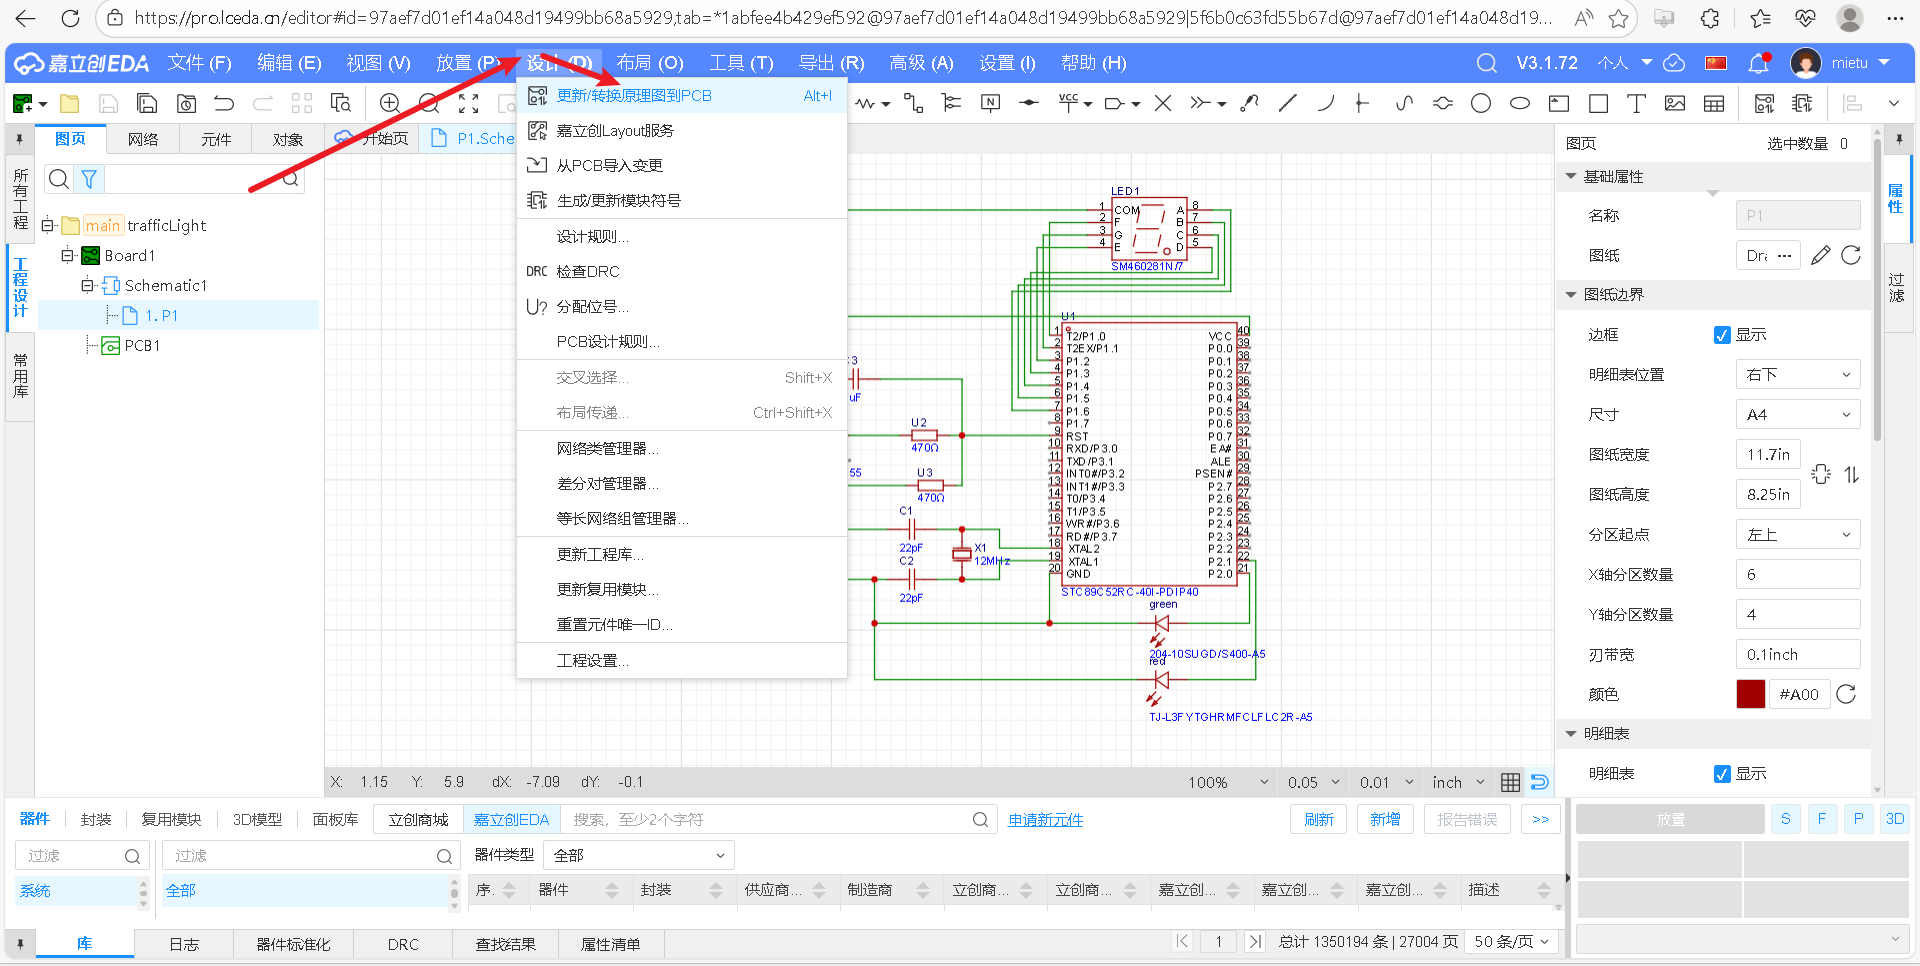This screenshot has width=1920, height=966.
Task: Click the save all icon
Action: click(147, 103)
